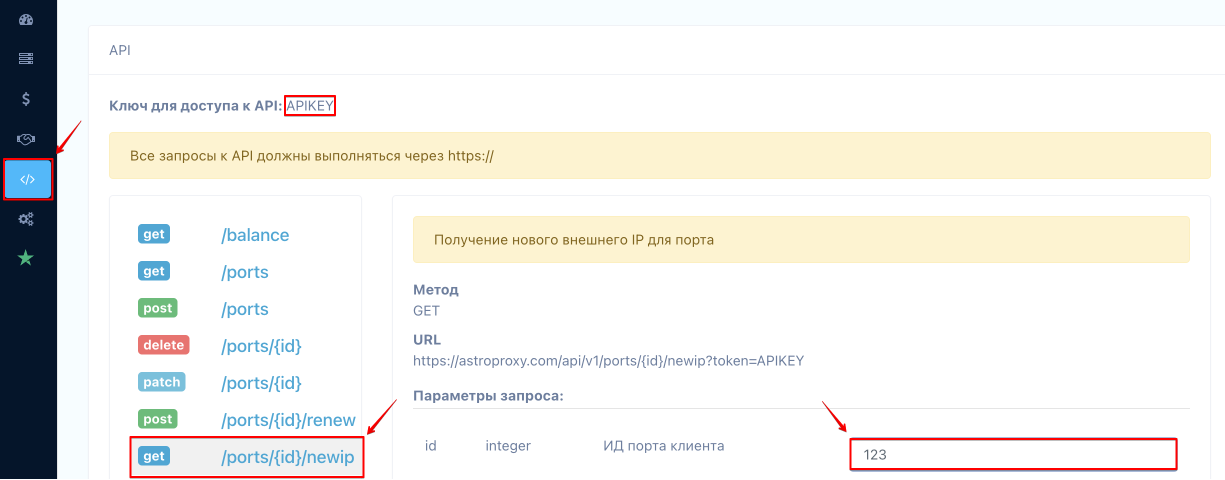The height and width of the screenshot is (480, 1225).
Task: Select the get /ports/{id}/newip endpoint
Action: [x=246, y=458]
